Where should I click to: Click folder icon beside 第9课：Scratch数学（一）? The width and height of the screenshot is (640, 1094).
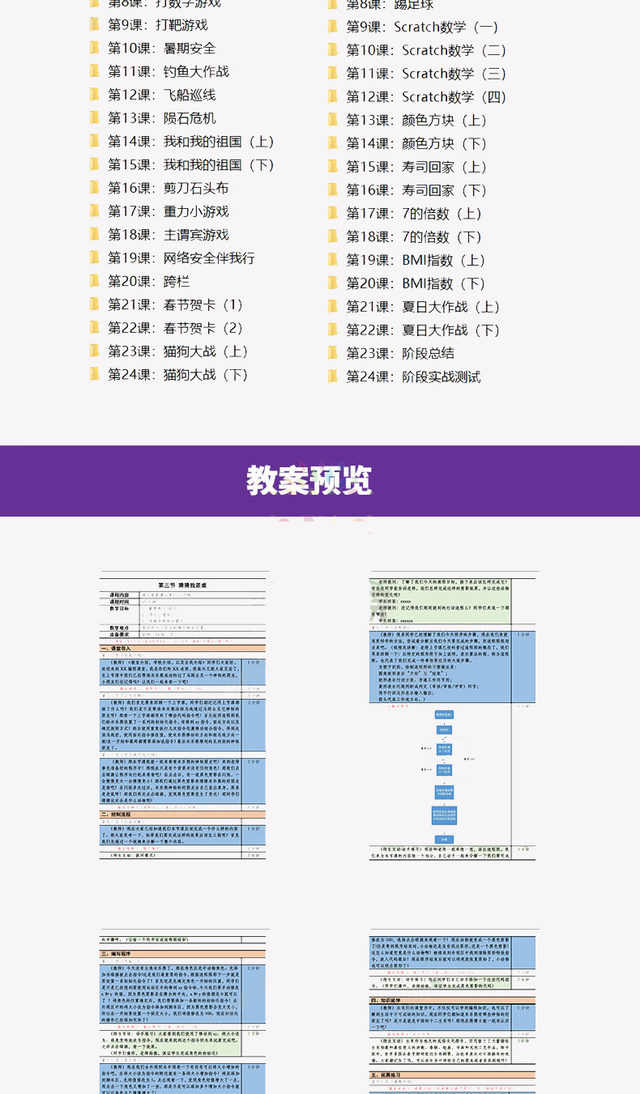(333, 27)
